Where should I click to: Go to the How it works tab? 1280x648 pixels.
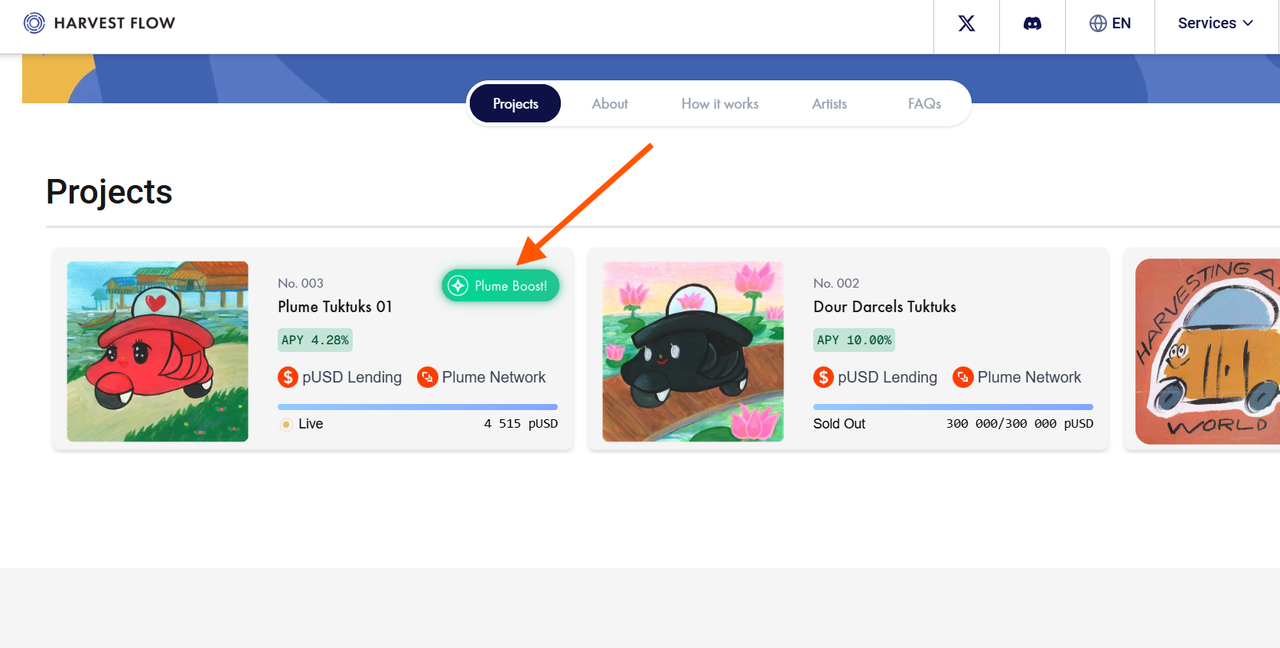[x=720, y=104]
